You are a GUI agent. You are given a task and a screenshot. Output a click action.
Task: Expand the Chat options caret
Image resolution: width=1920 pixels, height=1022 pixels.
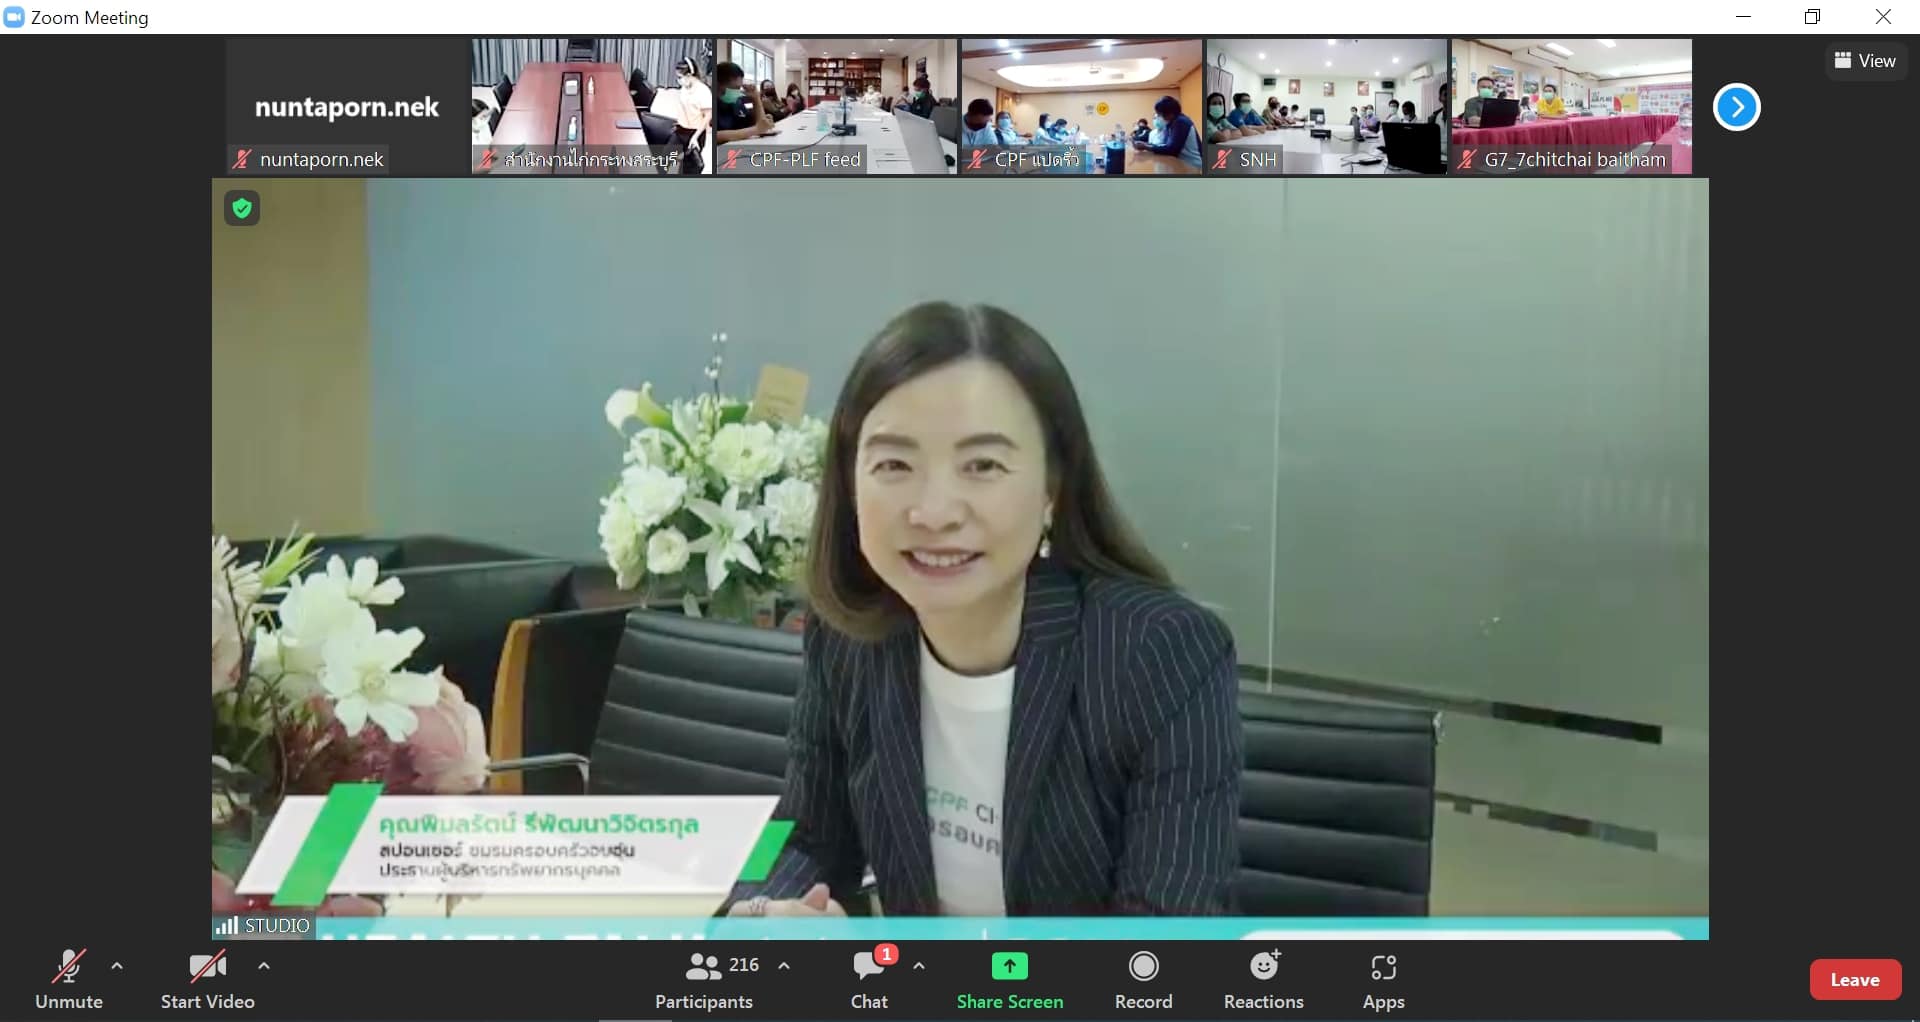[919, 966]
